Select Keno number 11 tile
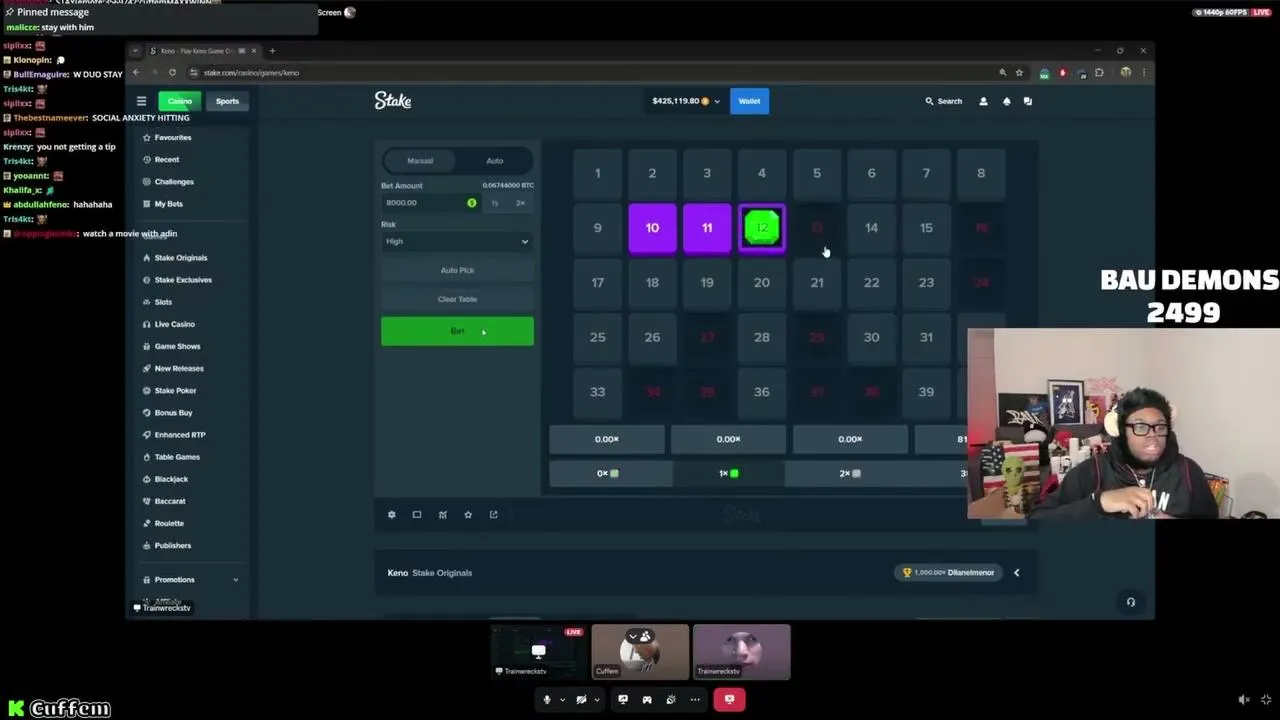The image size is (1280, 720). pos(707,228)
